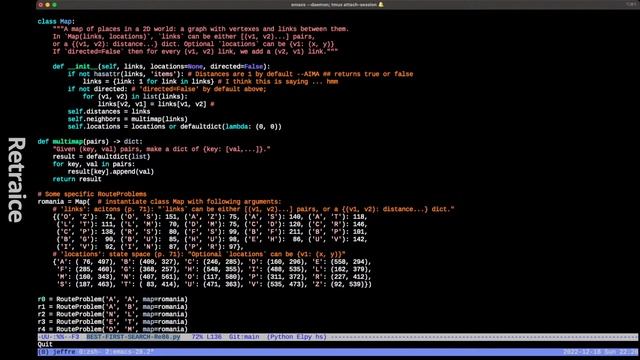Click "self.distances = links" line
The image size is (640, 360).
pyautogui.click(x=109, y=111)
